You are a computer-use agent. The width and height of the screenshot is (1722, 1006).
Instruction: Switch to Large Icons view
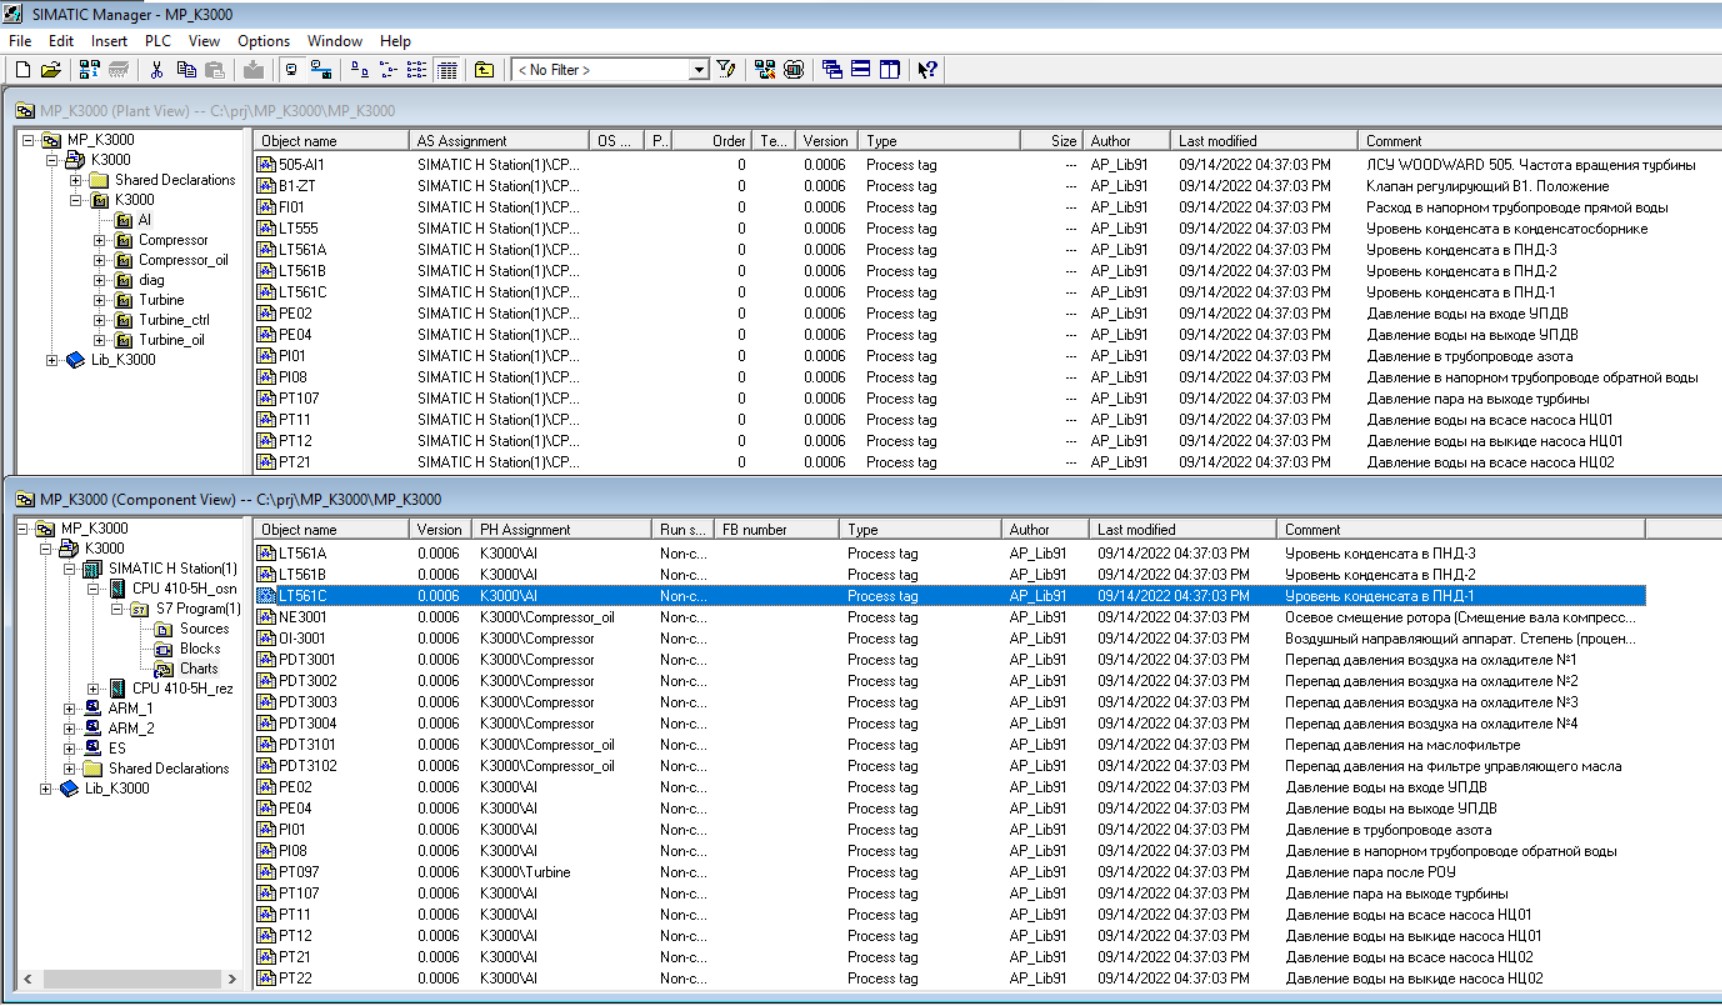click(x=359, y=69)
